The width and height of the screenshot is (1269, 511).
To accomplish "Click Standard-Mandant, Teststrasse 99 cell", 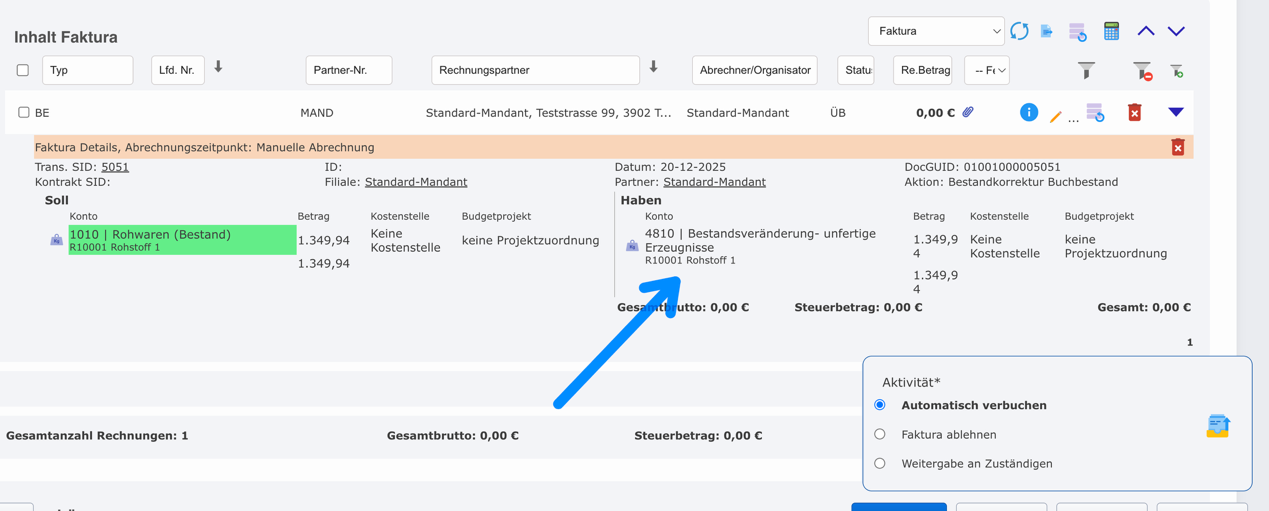I will 549,113.
